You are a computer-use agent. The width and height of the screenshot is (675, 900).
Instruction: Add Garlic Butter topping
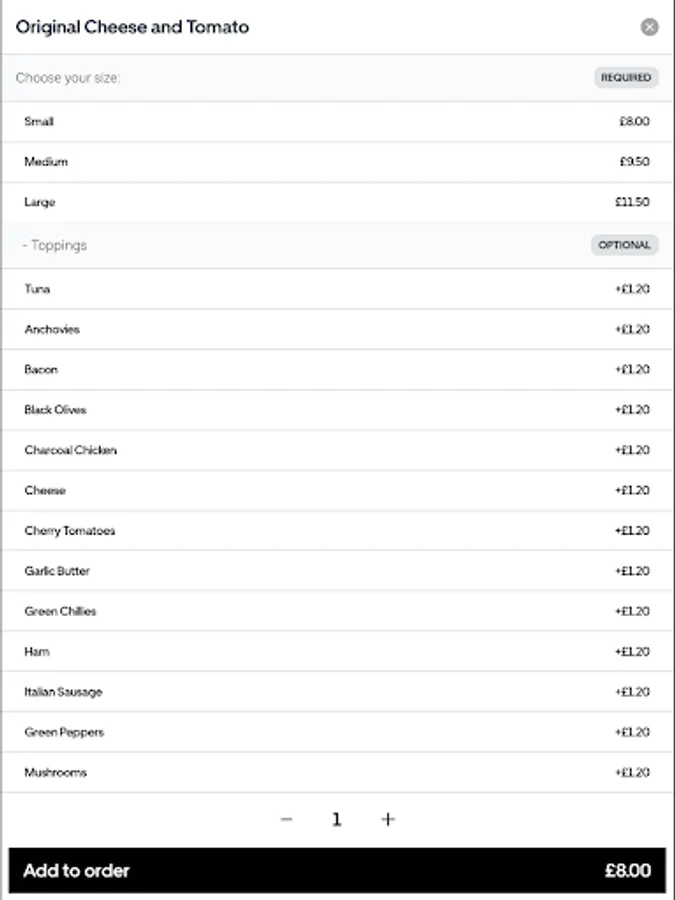337,571
